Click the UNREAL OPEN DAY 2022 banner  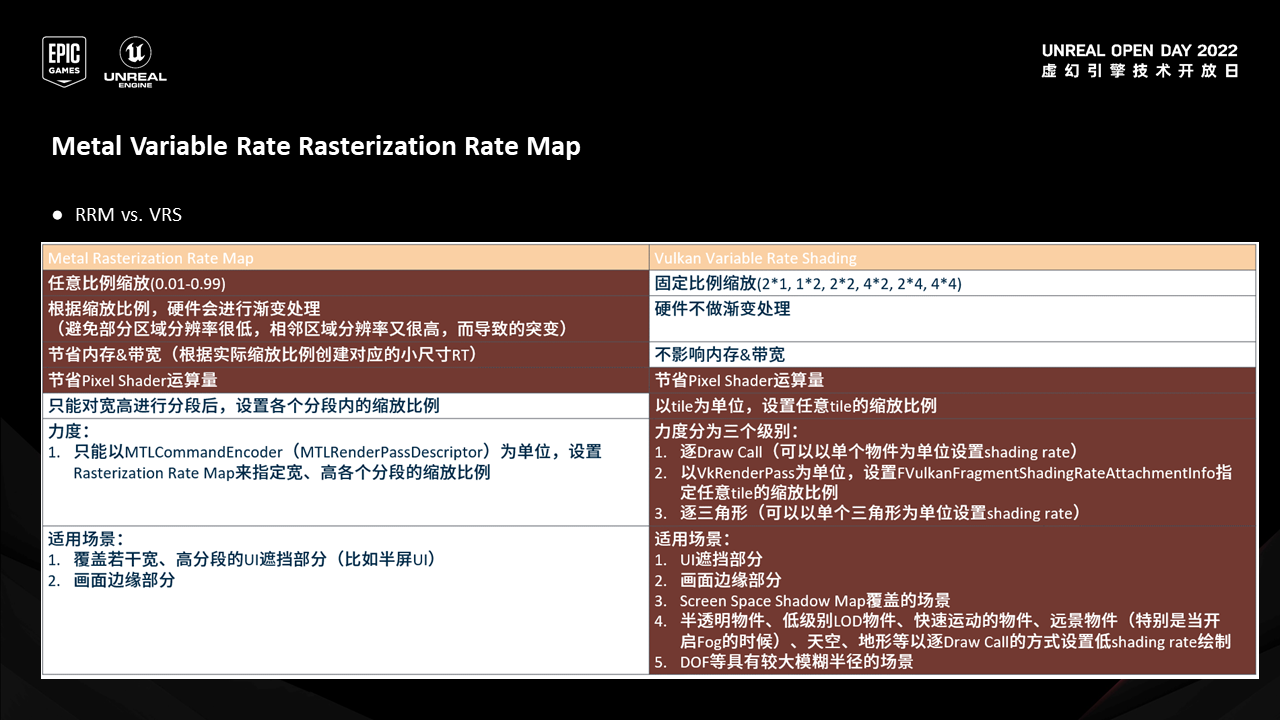(x=1138, y=50)
